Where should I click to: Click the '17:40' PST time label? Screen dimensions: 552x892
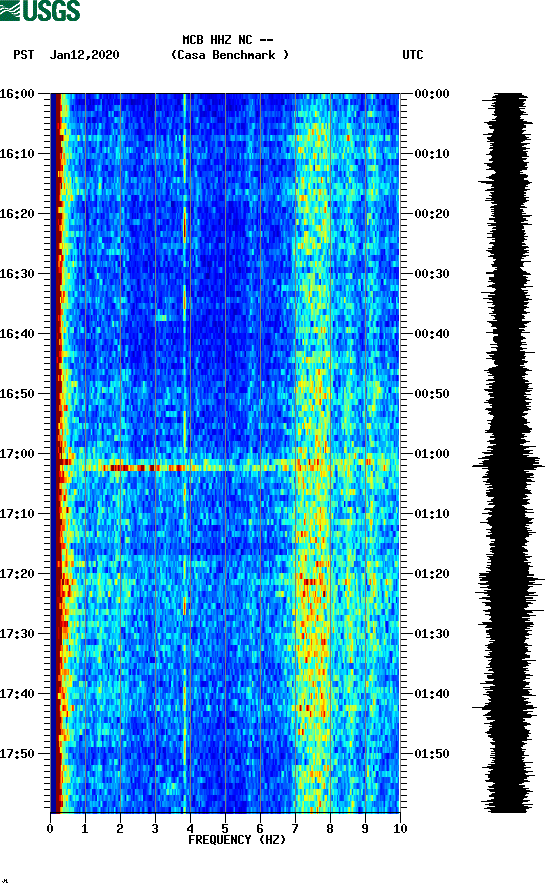click(x=17, y=693)
